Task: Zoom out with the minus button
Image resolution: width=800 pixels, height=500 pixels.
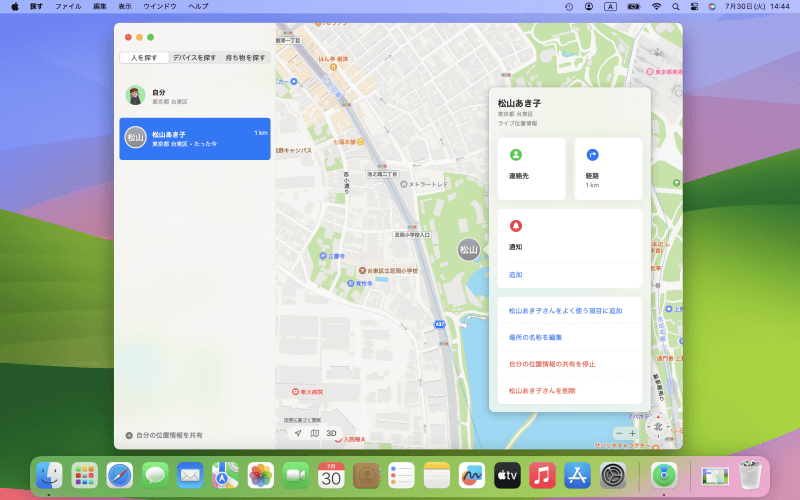Action: coord(619,433)
